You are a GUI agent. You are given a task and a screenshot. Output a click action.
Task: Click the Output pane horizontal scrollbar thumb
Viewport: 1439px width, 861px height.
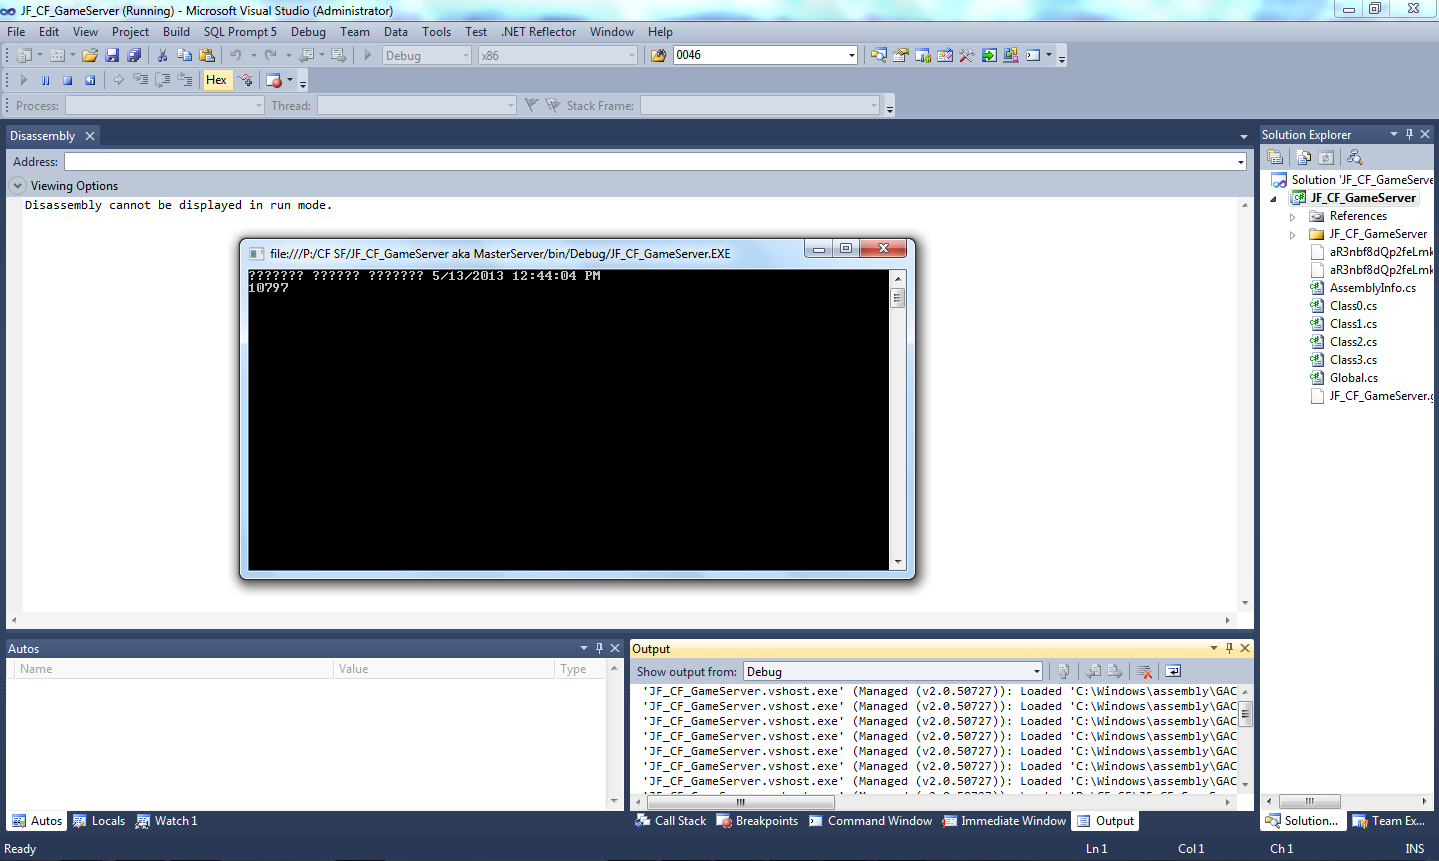(740, 802)
